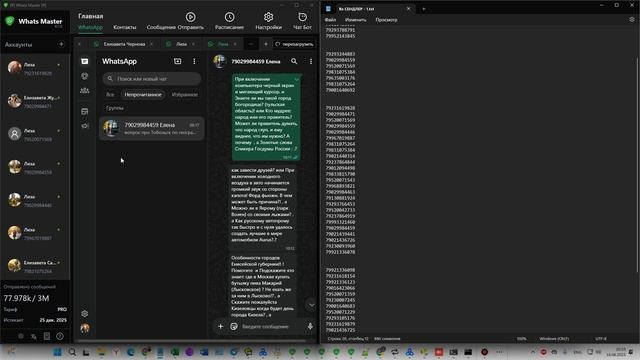Open Windows taskbar search

click(72, 352)
